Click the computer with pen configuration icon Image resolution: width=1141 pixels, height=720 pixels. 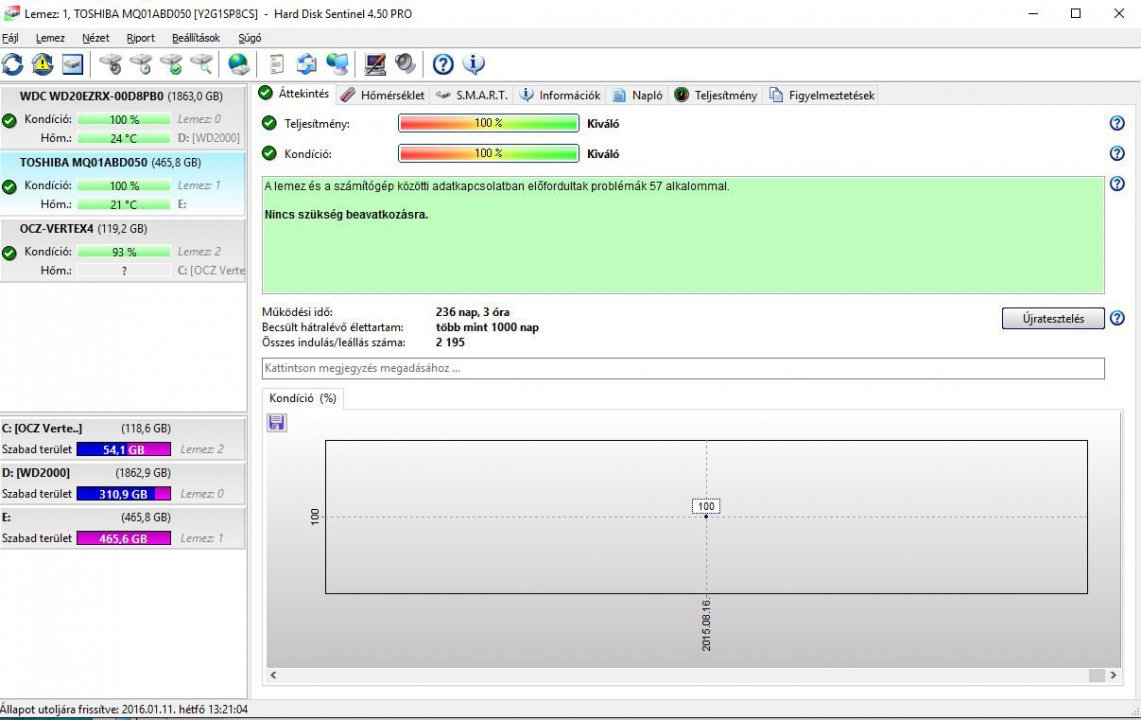[375, 65]
